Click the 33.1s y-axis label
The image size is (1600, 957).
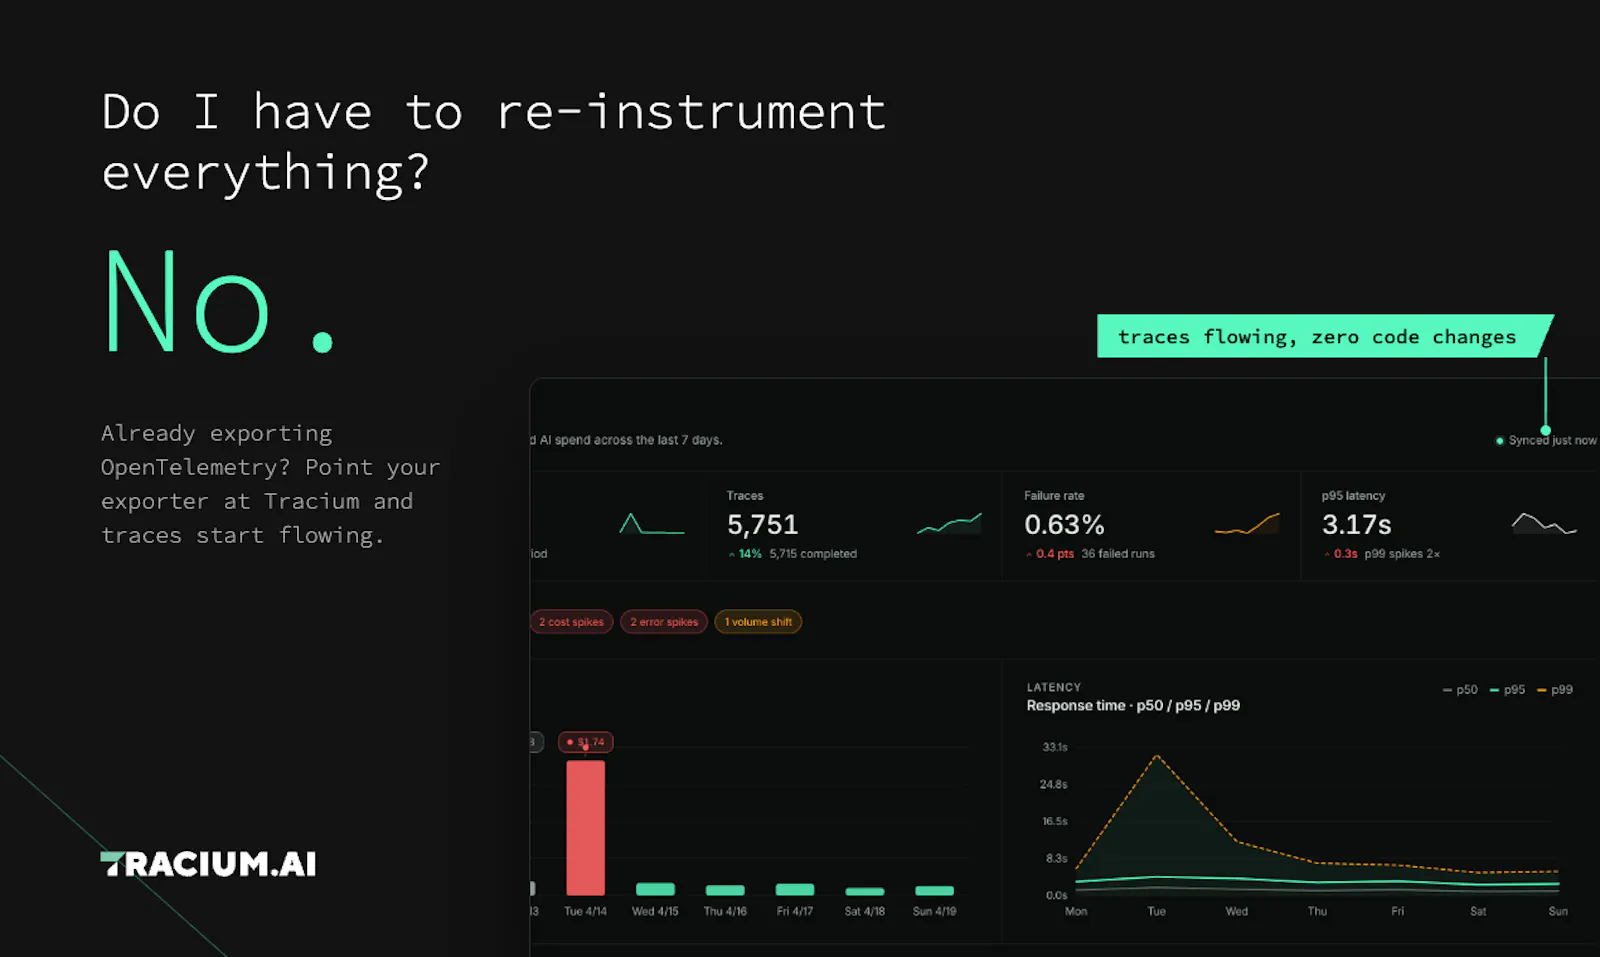coord(1055,747)
